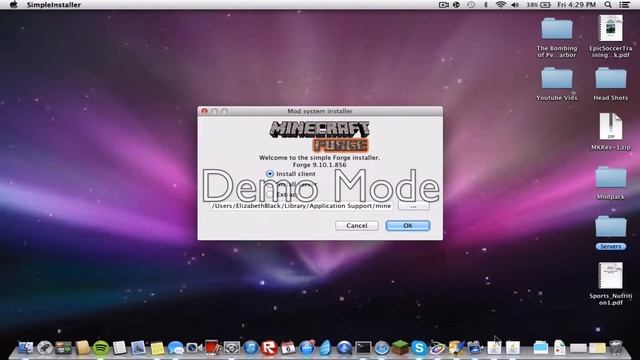
Task: Launch Roblox from the dock
Action: (269, 348)
